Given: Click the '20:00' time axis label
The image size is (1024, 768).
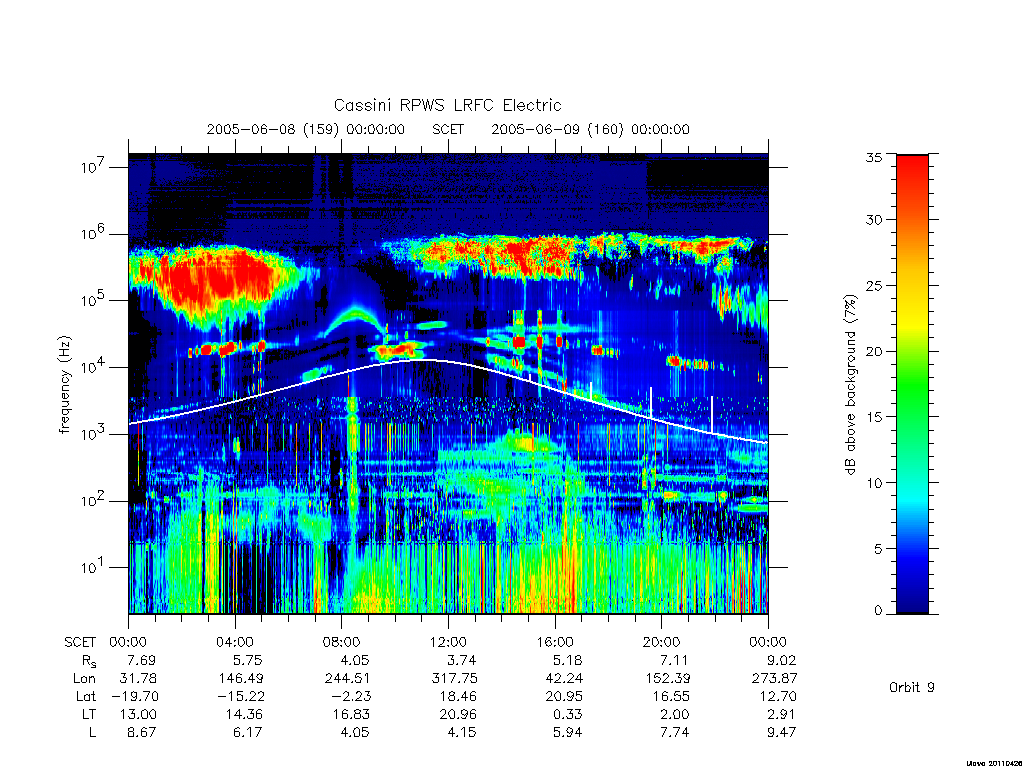Looking at the screenshot, I should pyautogui.click(x=661, y=642).
